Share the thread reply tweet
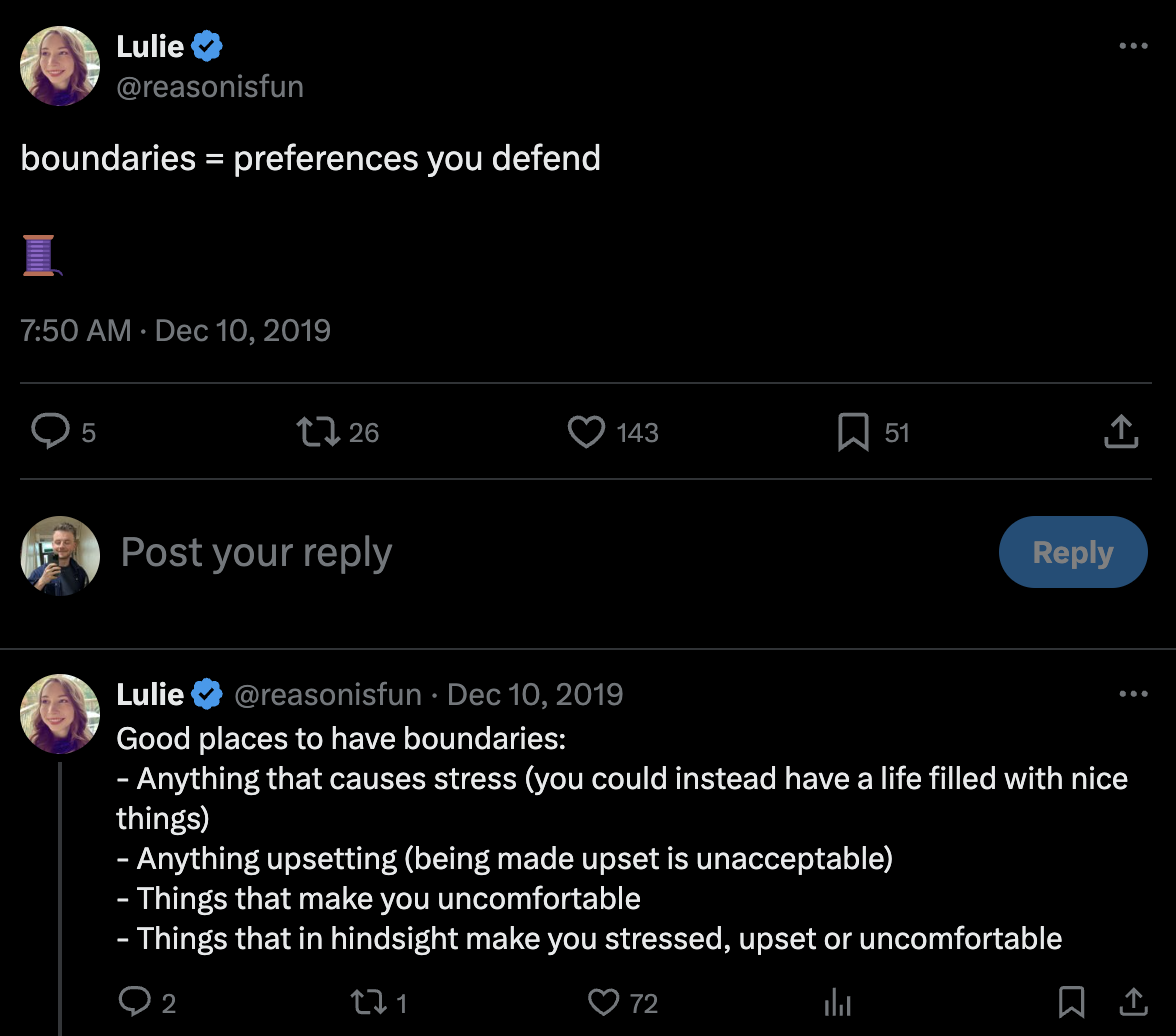The width and height of the screenshot is (1176, 1036). (1133, 1002)
